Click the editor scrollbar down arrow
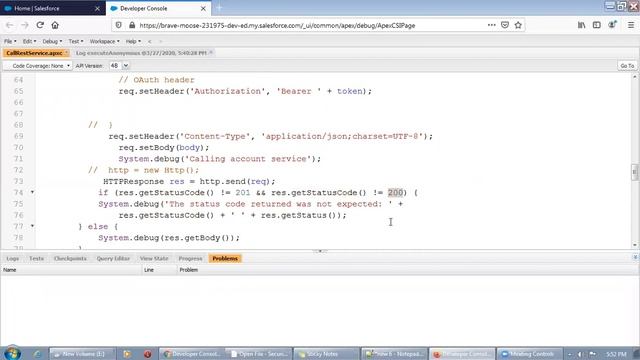 (x=635, y=245)
